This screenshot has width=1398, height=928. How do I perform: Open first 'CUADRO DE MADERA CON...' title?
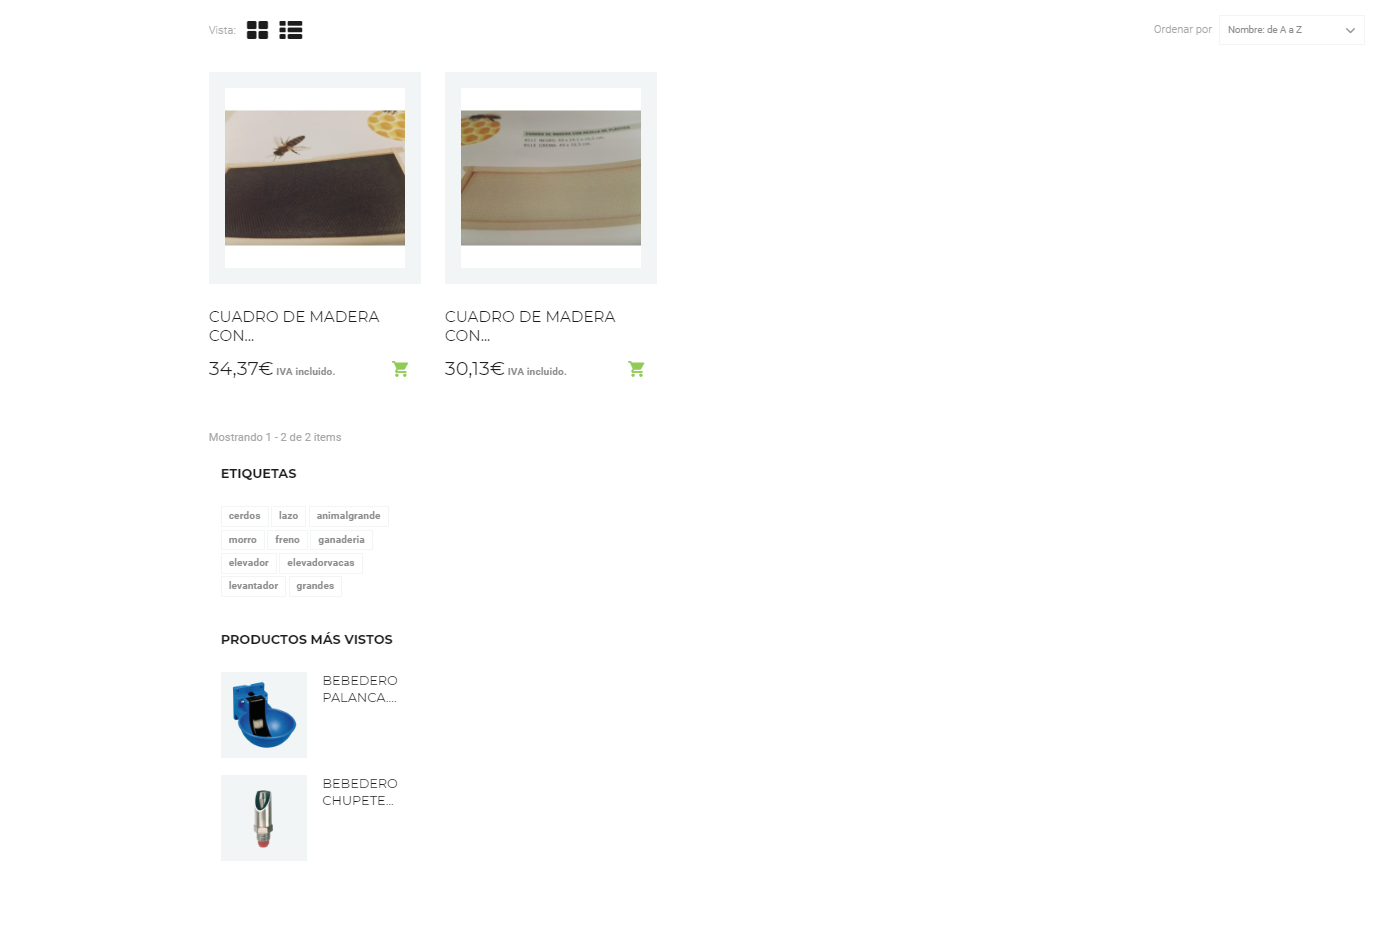pos(294,326)
